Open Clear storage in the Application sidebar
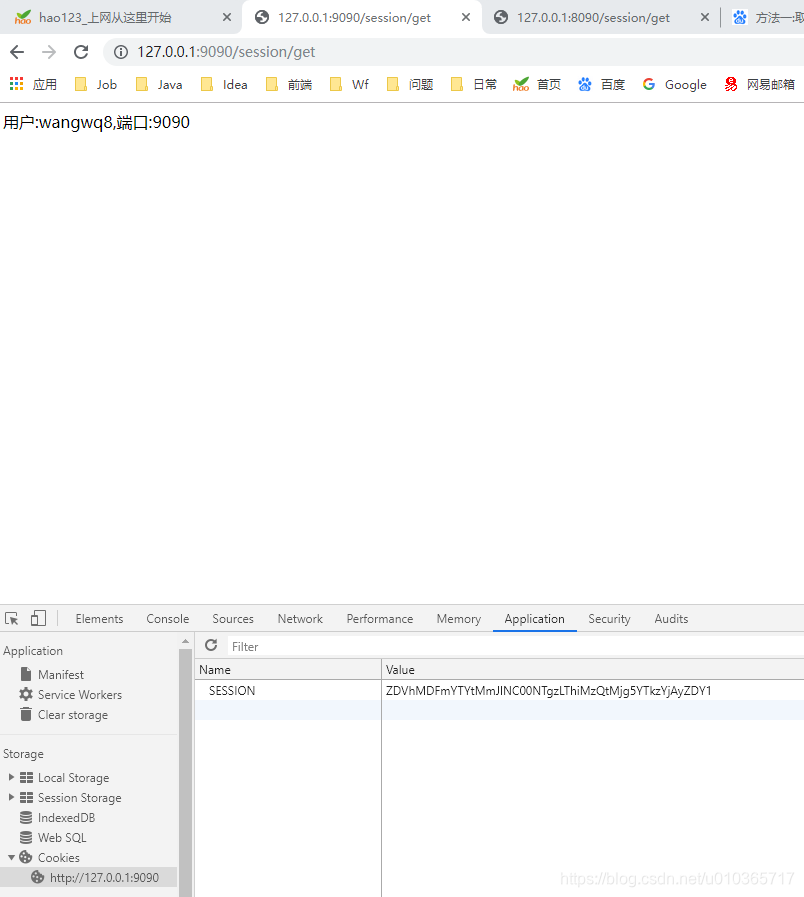Viewport: 804px width, 897px height. (x=73, y=714)
